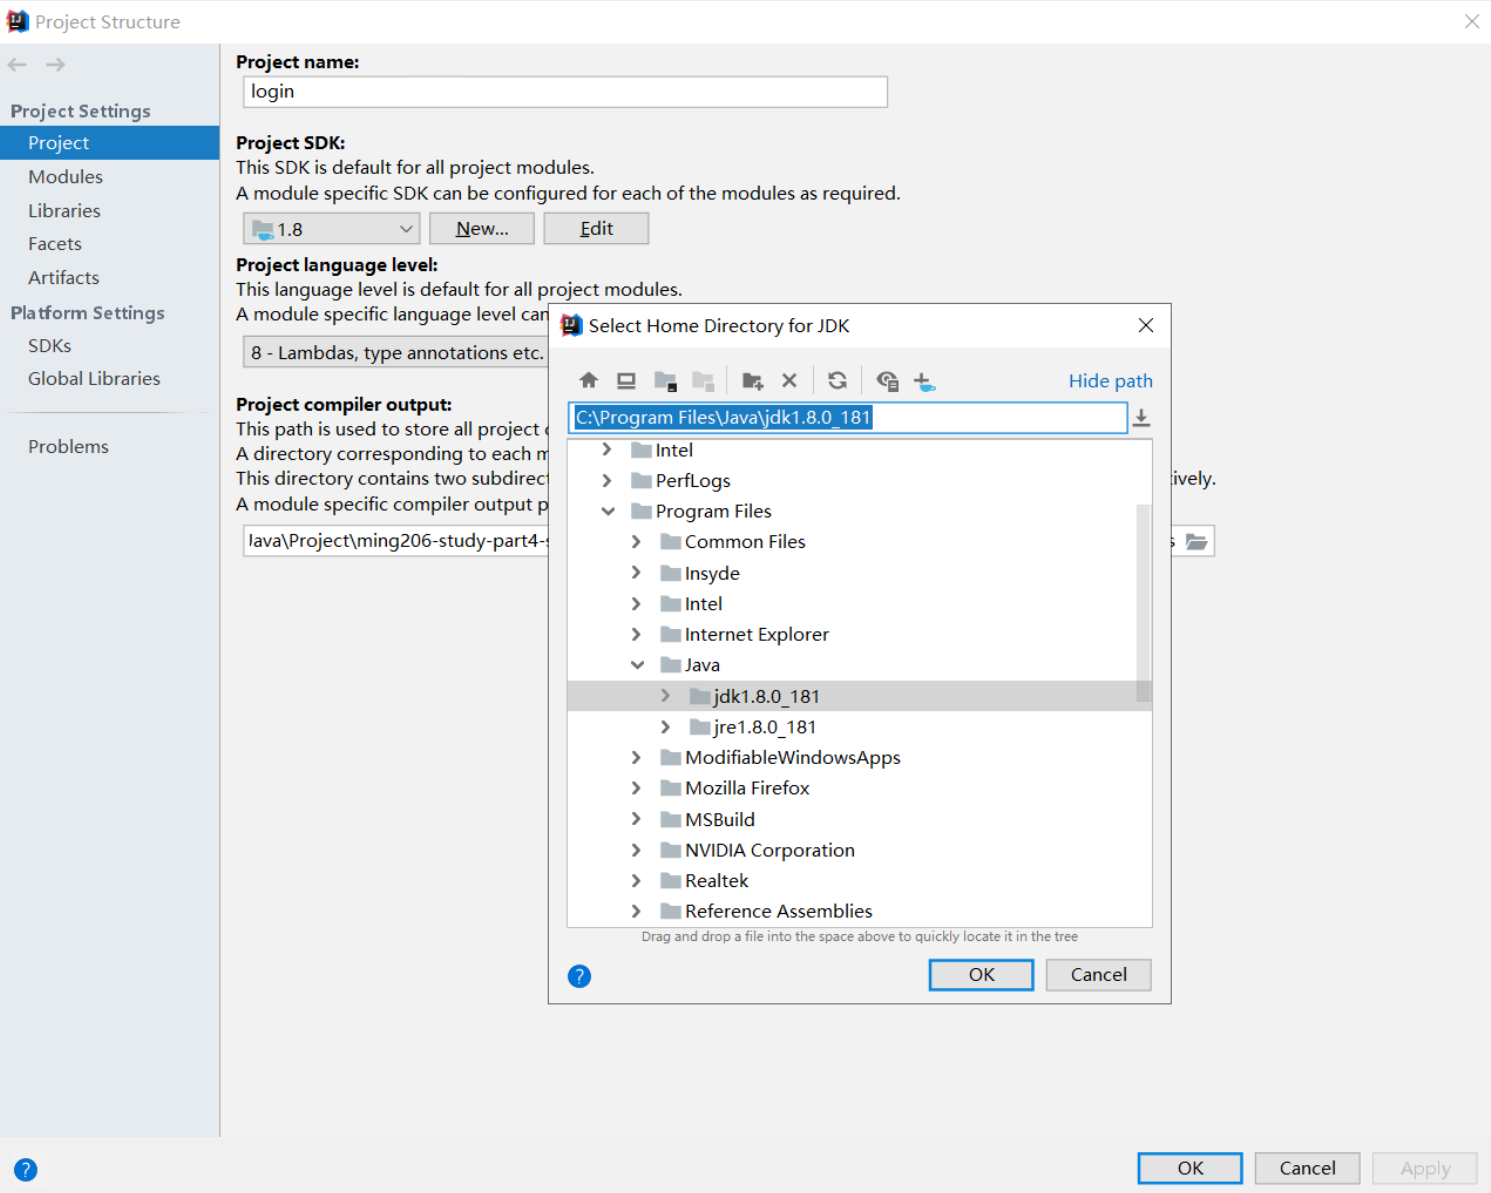The height and width of the screenshot is (1193, 1491).
Task: Open Libraries settings
Action: pos(64,211)
